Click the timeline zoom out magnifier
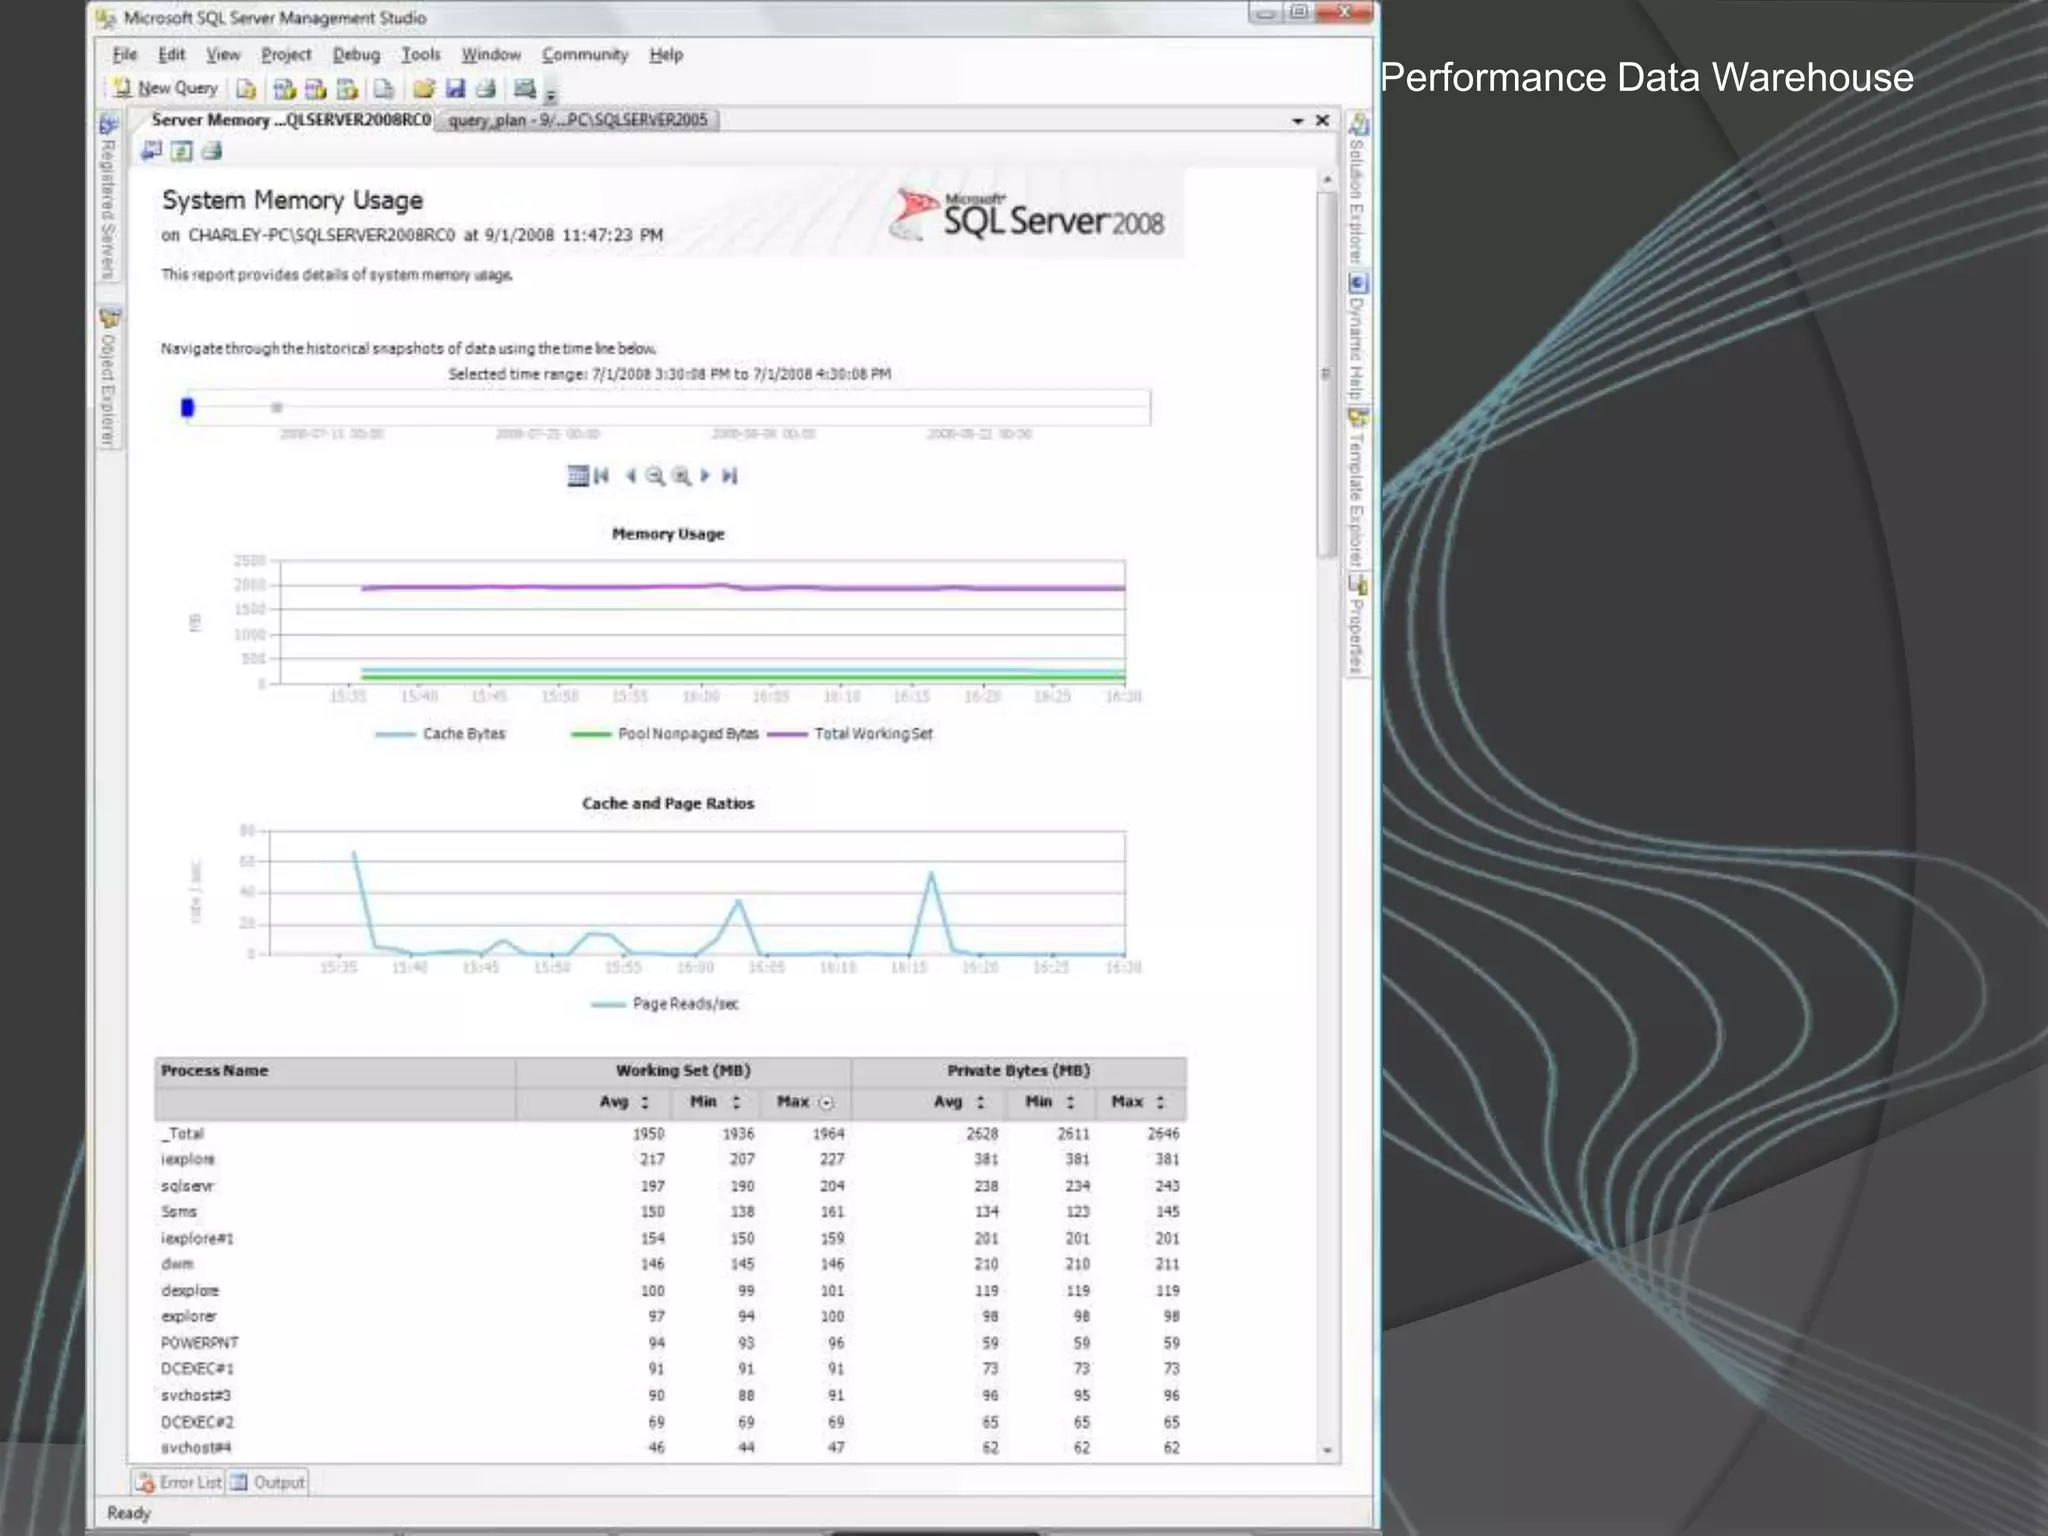The image size is (2048, 1536). coord(655,476)
